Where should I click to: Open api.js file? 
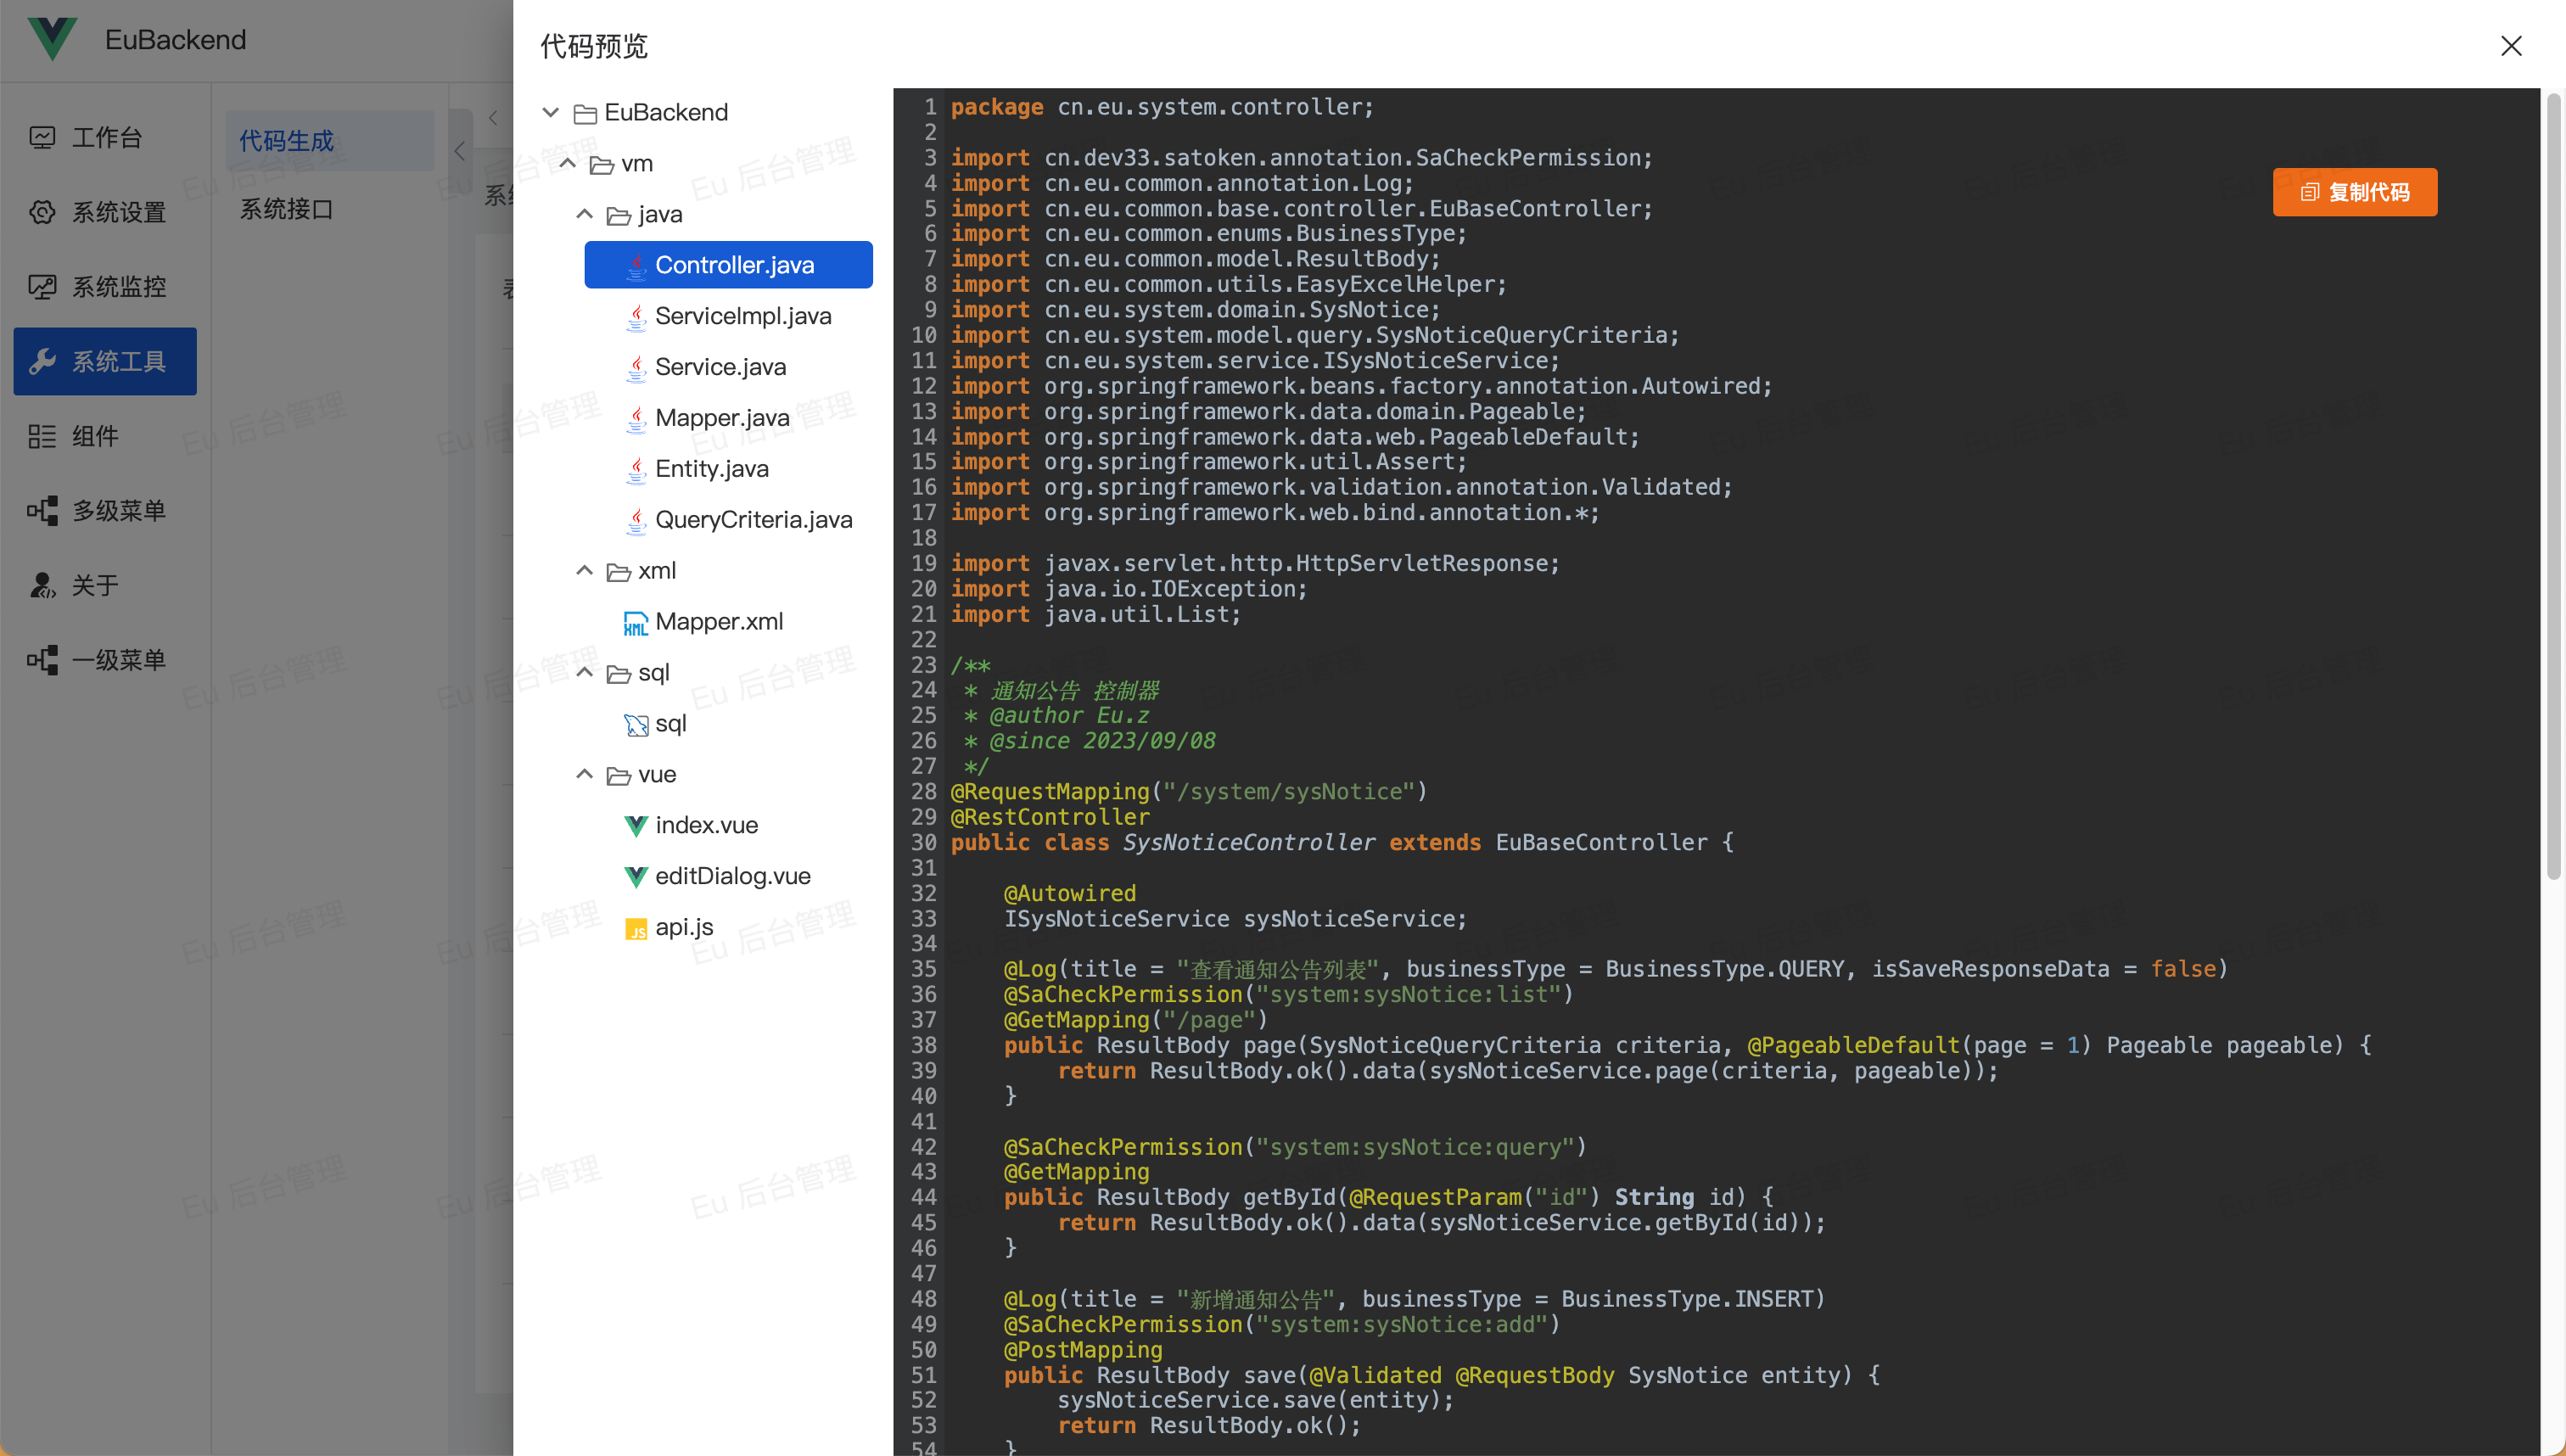[x=684, y=928]
